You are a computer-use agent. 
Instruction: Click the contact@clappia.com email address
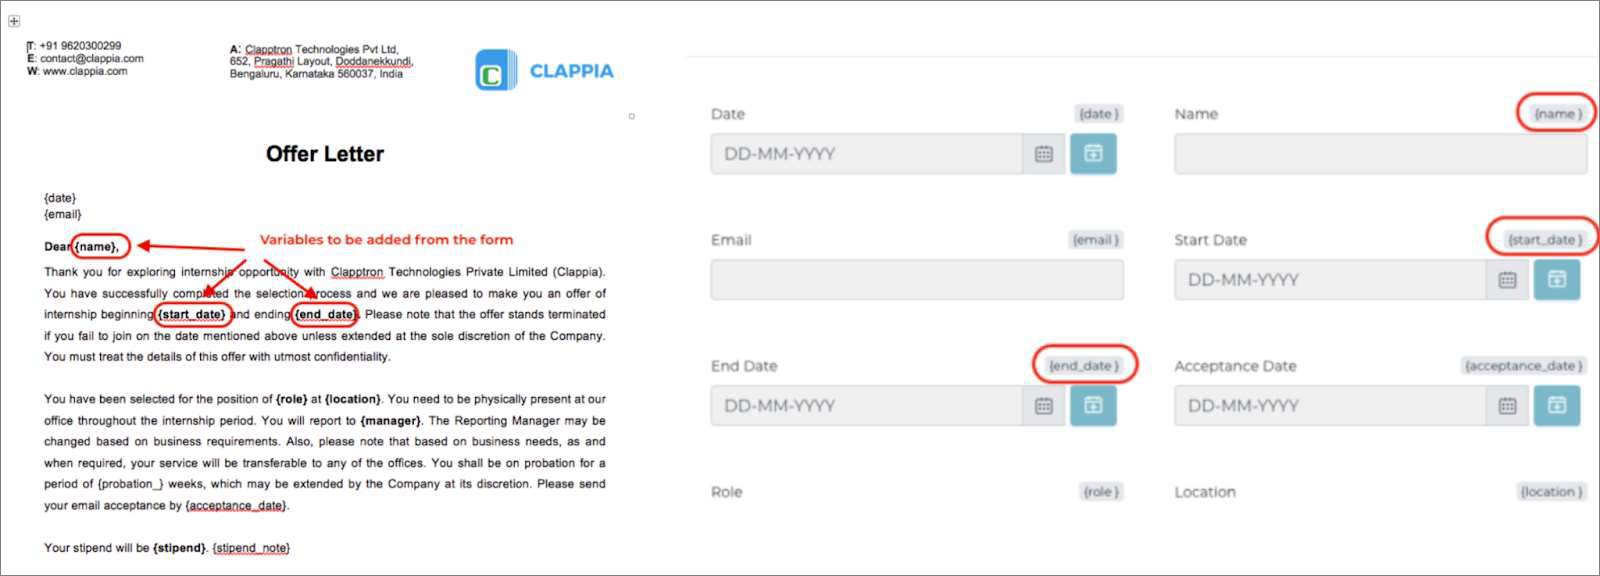[92, 59]
